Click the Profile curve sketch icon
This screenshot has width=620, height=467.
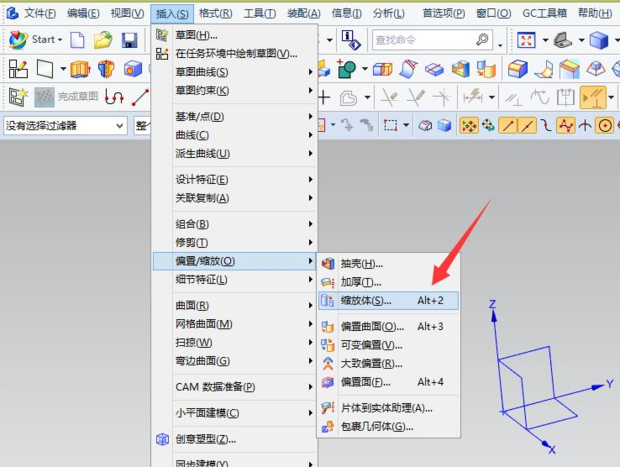(114, 97)
